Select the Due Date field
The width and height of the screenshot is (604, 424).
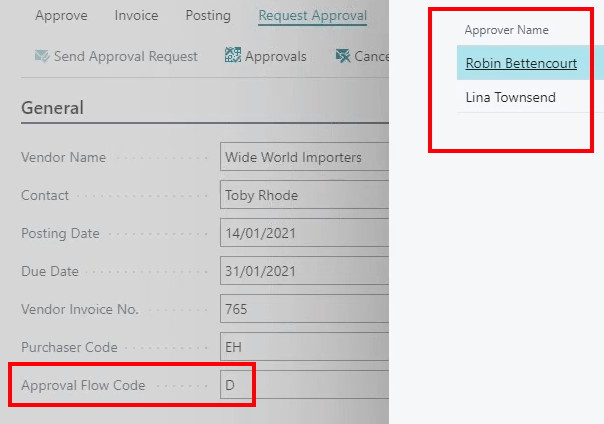(304, 271)
